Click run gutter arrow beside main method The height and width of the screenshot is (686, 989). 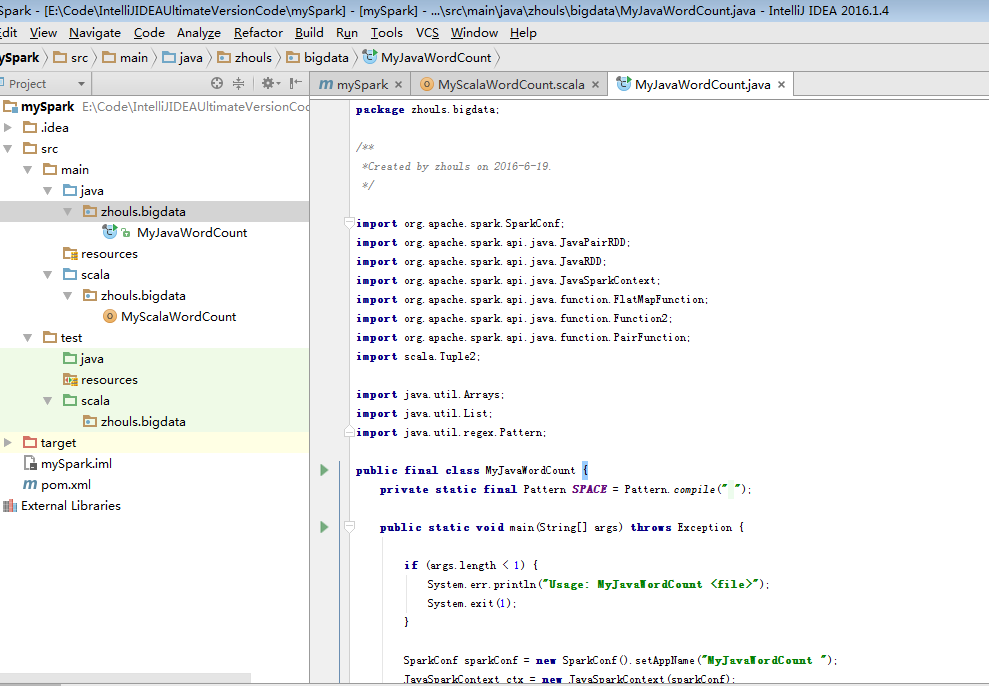pos(324,526)
